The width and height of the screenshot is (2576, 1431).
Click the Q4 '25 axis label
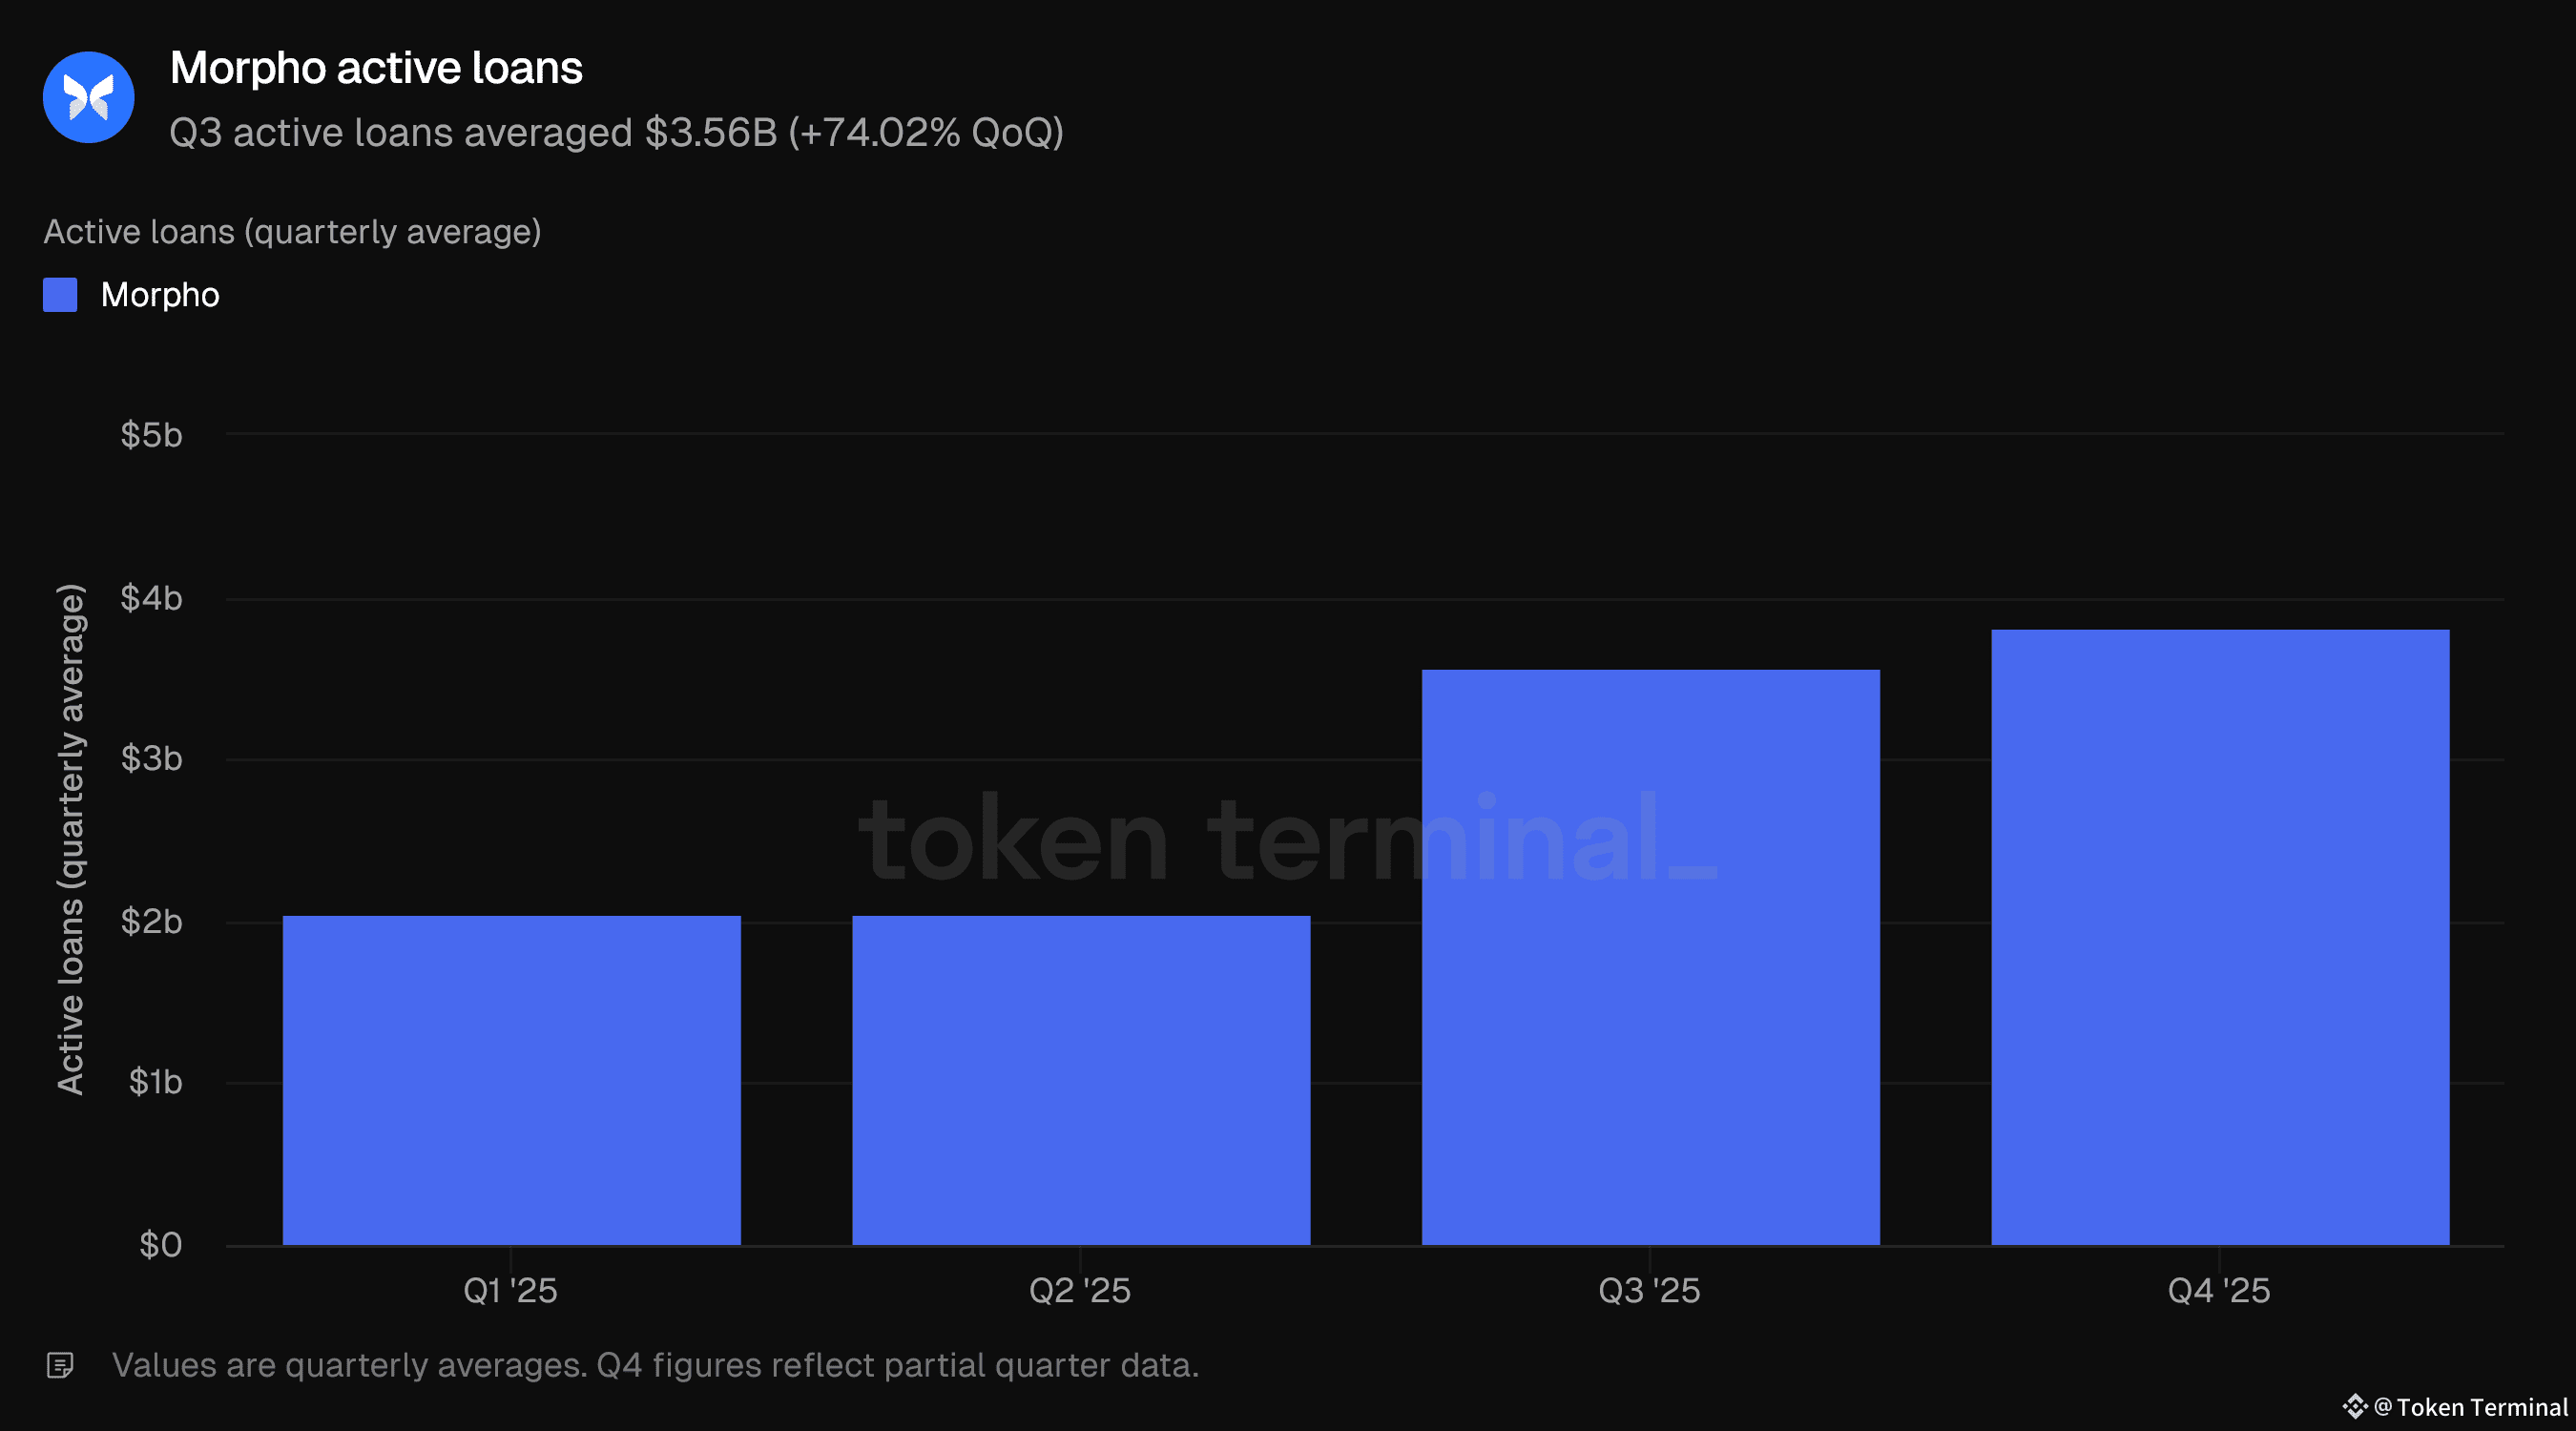pyautogui.click(x=2218, y=1290)
